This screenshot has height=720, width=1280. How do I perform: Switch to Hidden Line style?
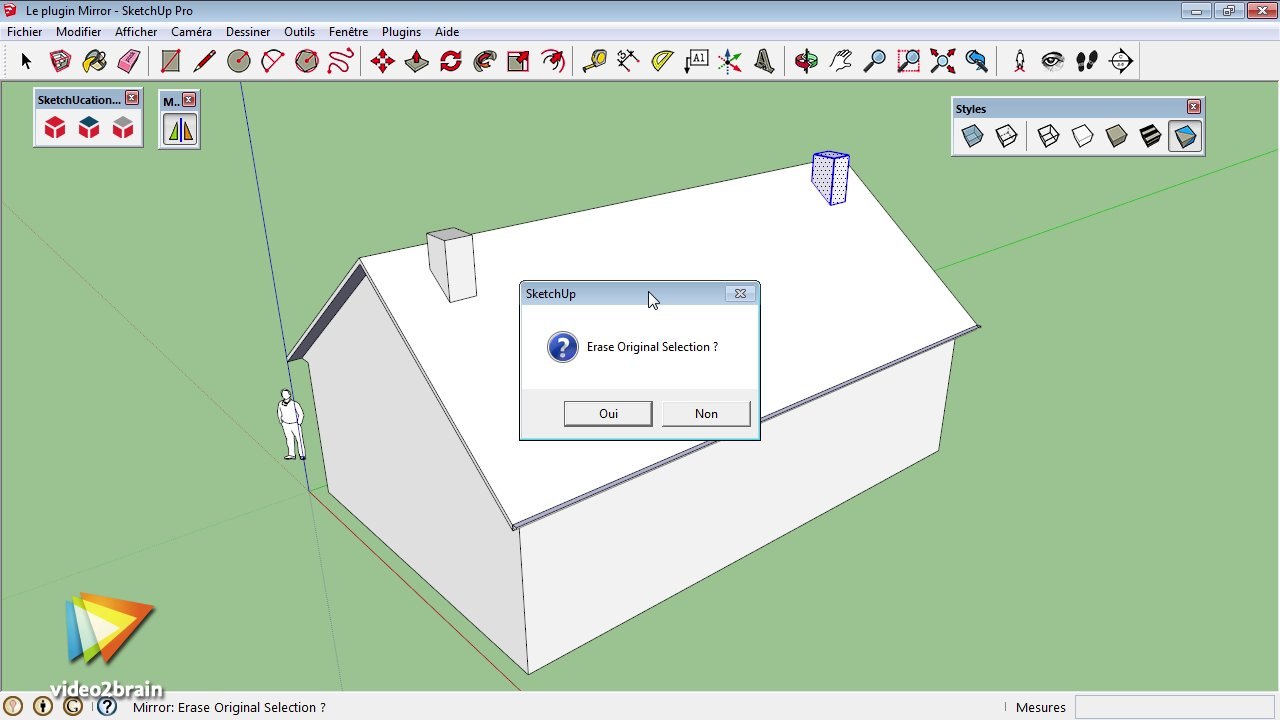point(1082,136)
